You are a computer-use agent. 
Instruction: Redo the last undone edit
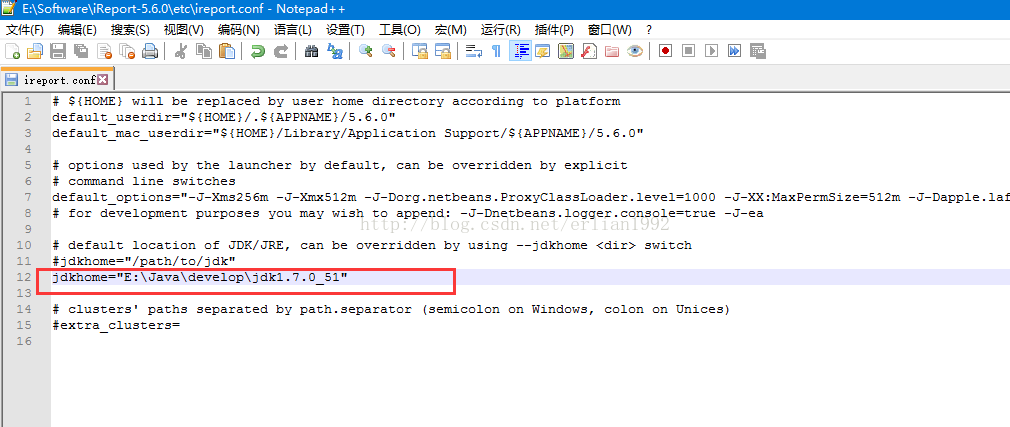tap(281, 52)
